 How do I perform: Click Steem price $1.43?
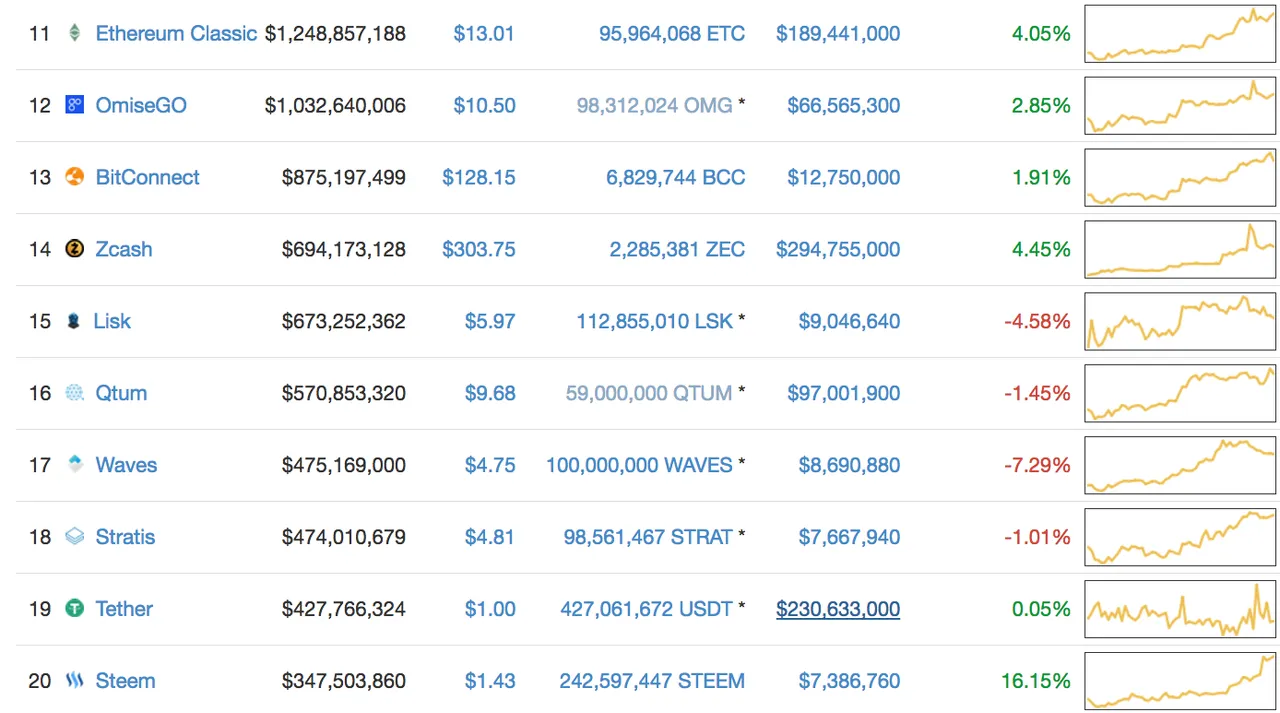[x=490, y=681]
